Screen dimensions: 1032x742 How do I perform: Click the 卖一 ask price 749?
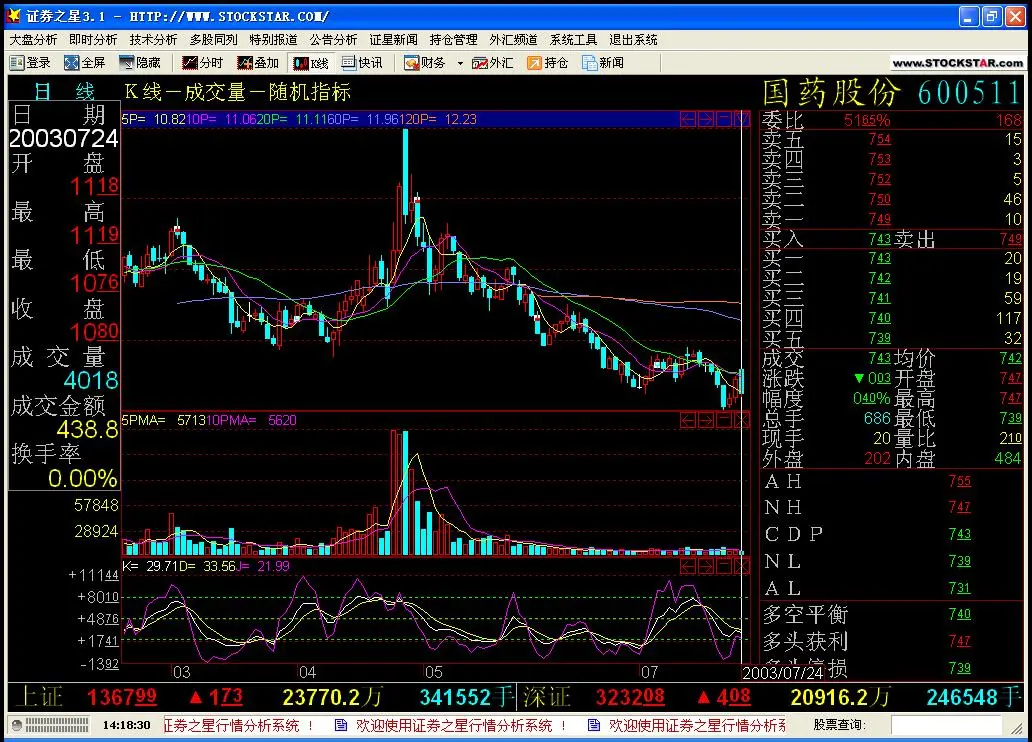click(x=879, y=219)
